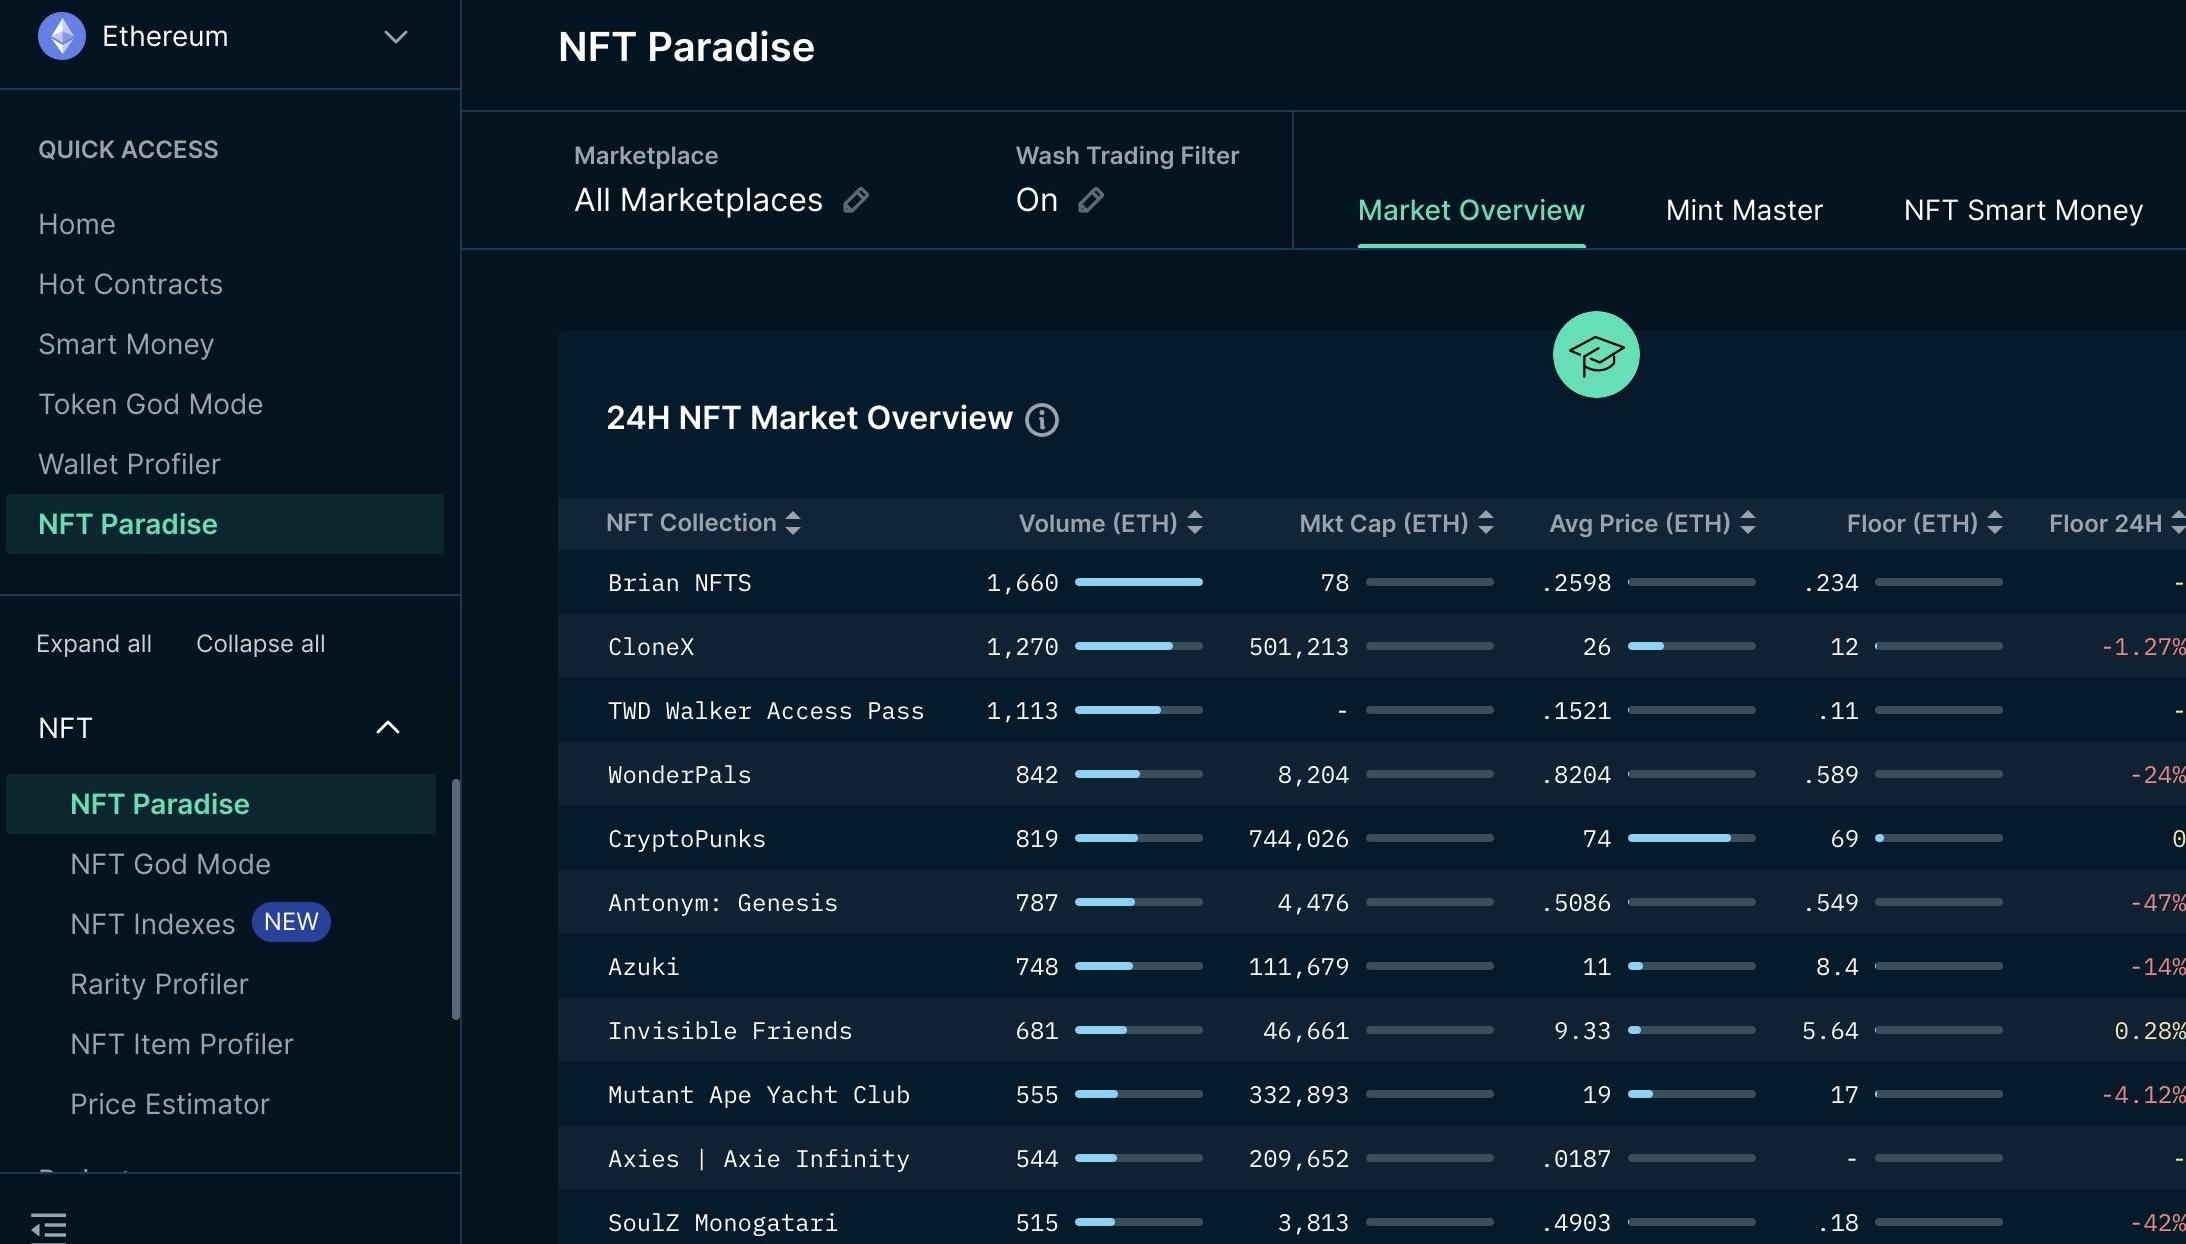2186x1244 pixels.
Task: Edit the Wash Trading Filter with the pencil icon
Action: click(1091, 200)
